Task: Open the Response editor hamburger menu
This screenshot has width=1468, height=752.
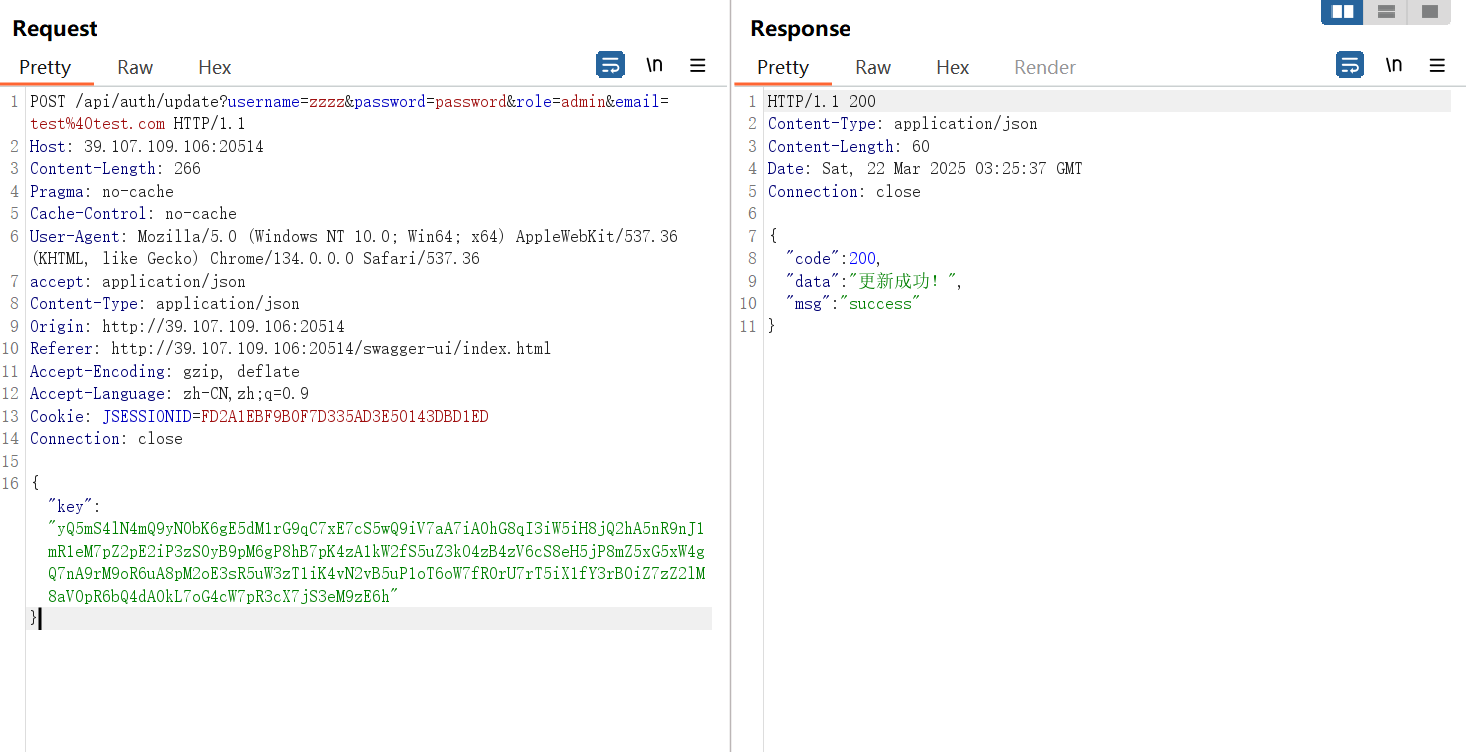Action: [x=1437, y=64]
